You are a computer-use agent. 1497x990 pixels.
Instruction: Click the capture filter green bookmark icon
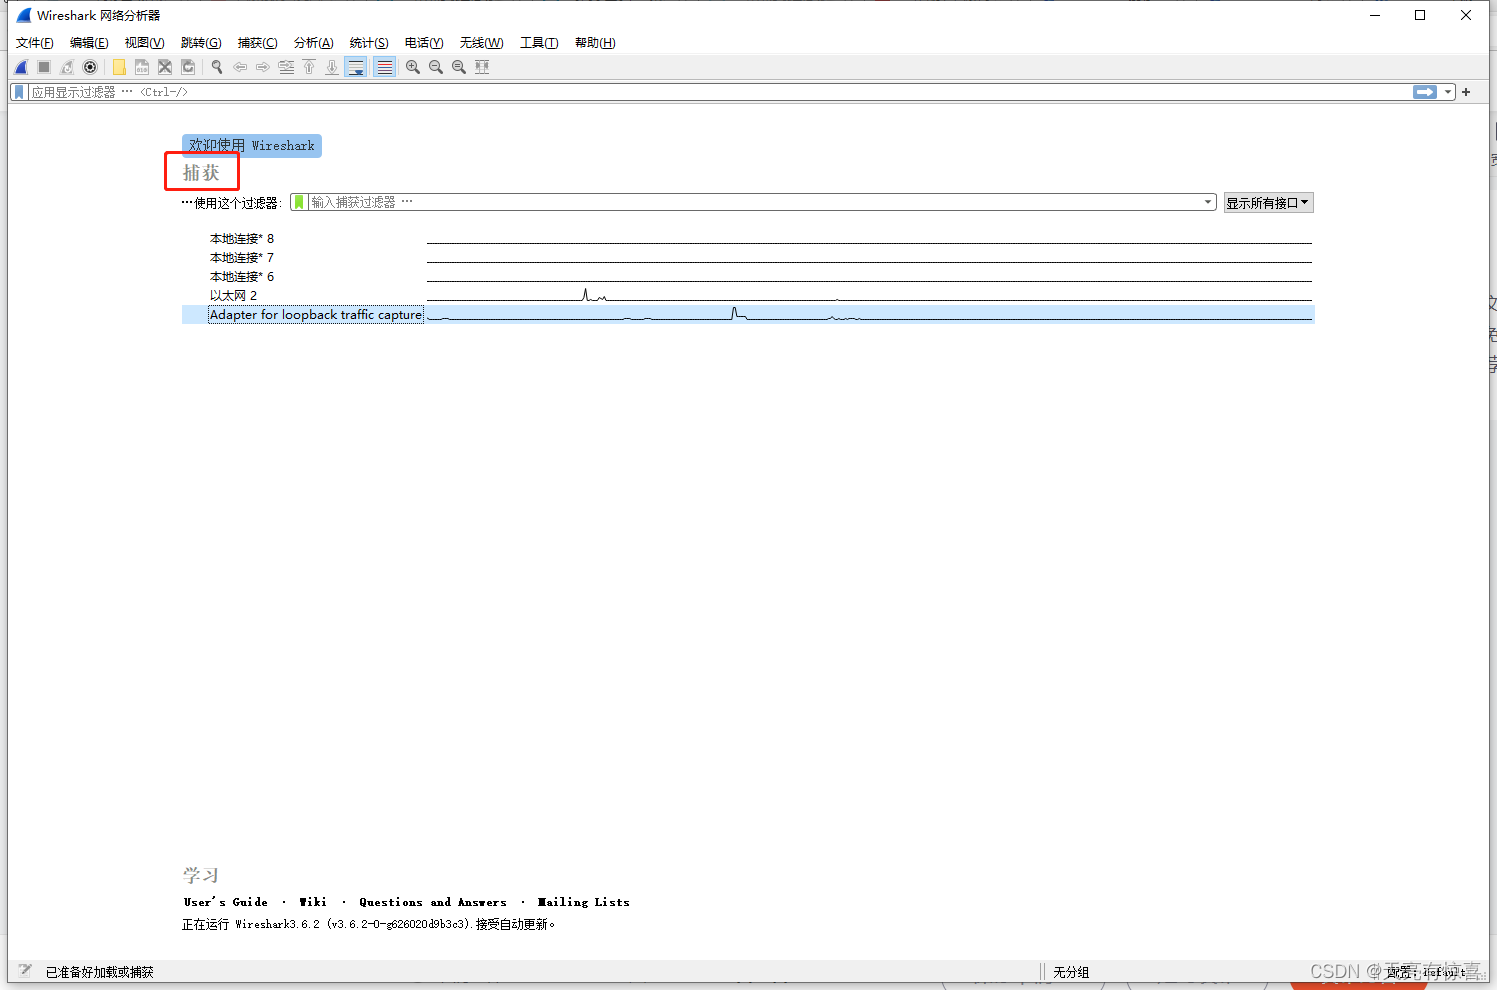pos(299,202)
